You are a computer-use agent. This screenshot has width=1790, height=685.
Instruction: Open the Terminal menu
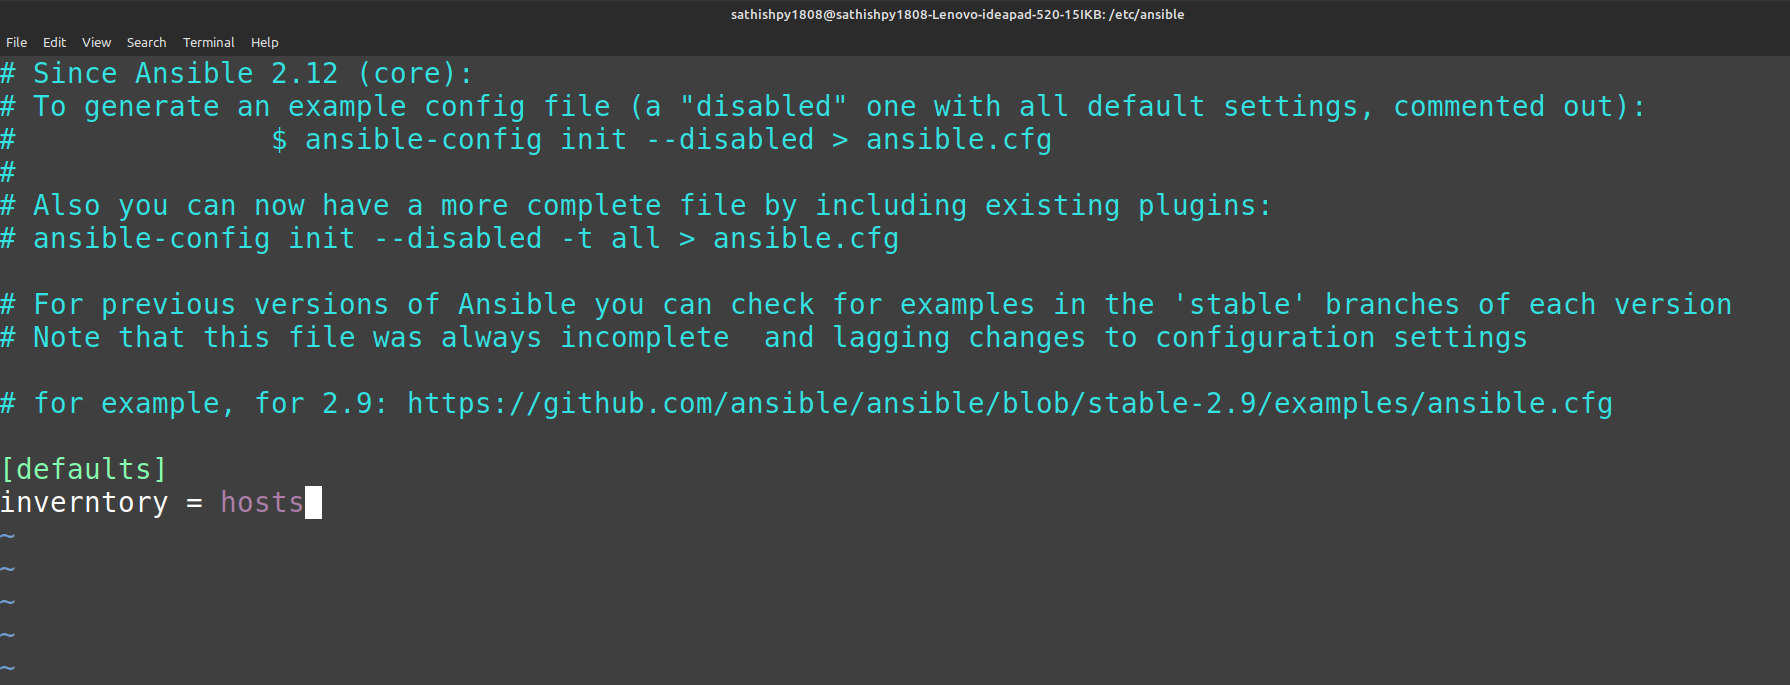(208, 42)
